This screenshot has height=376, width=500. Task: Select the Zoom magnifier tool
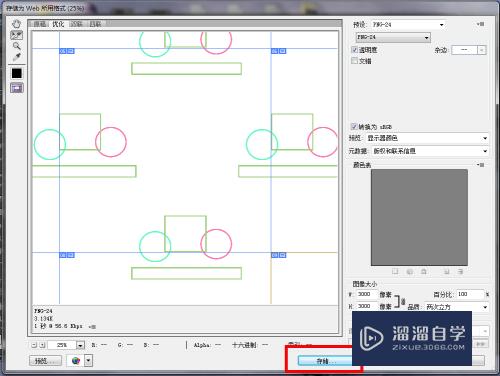pos(16,46)
